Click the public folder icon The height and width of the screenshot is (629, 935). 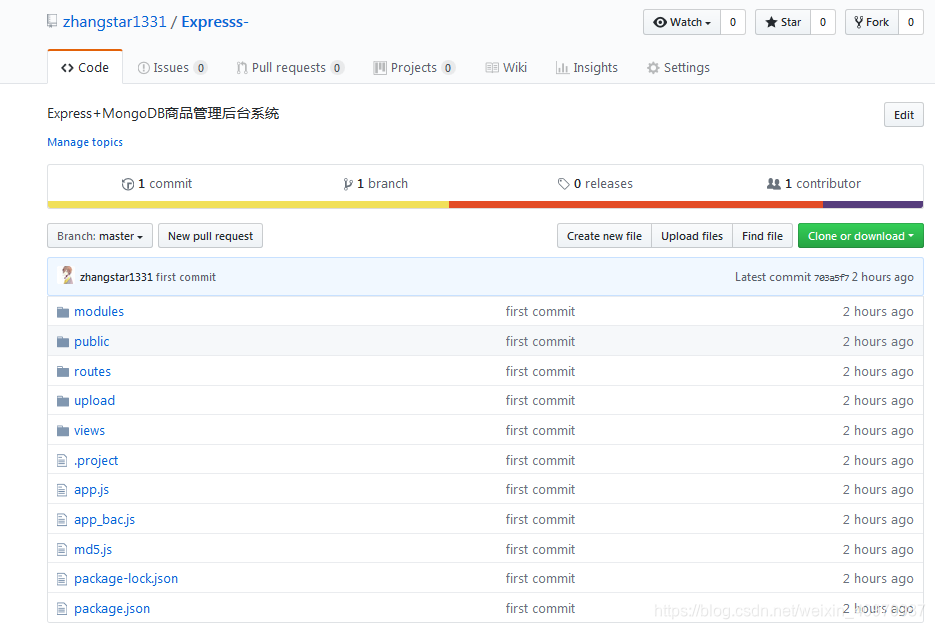point(63,342)
